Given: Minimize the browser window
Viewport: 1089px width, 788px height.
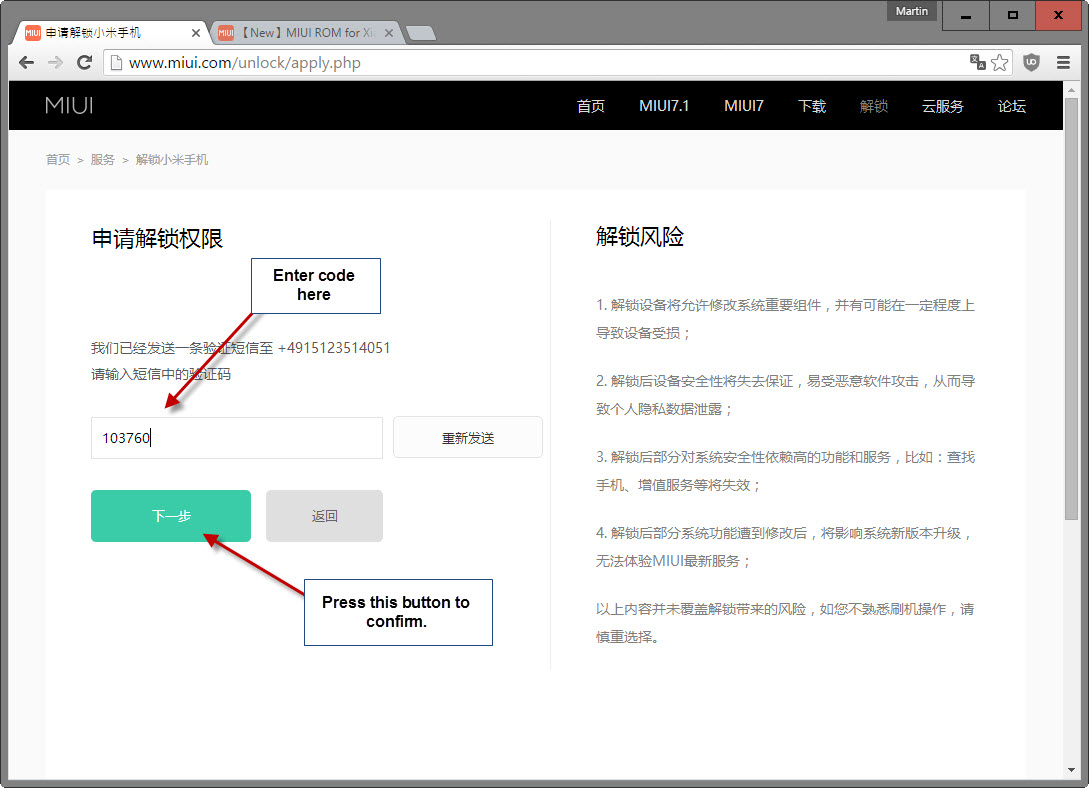Looking at the screenshot, I should (965, 15).
